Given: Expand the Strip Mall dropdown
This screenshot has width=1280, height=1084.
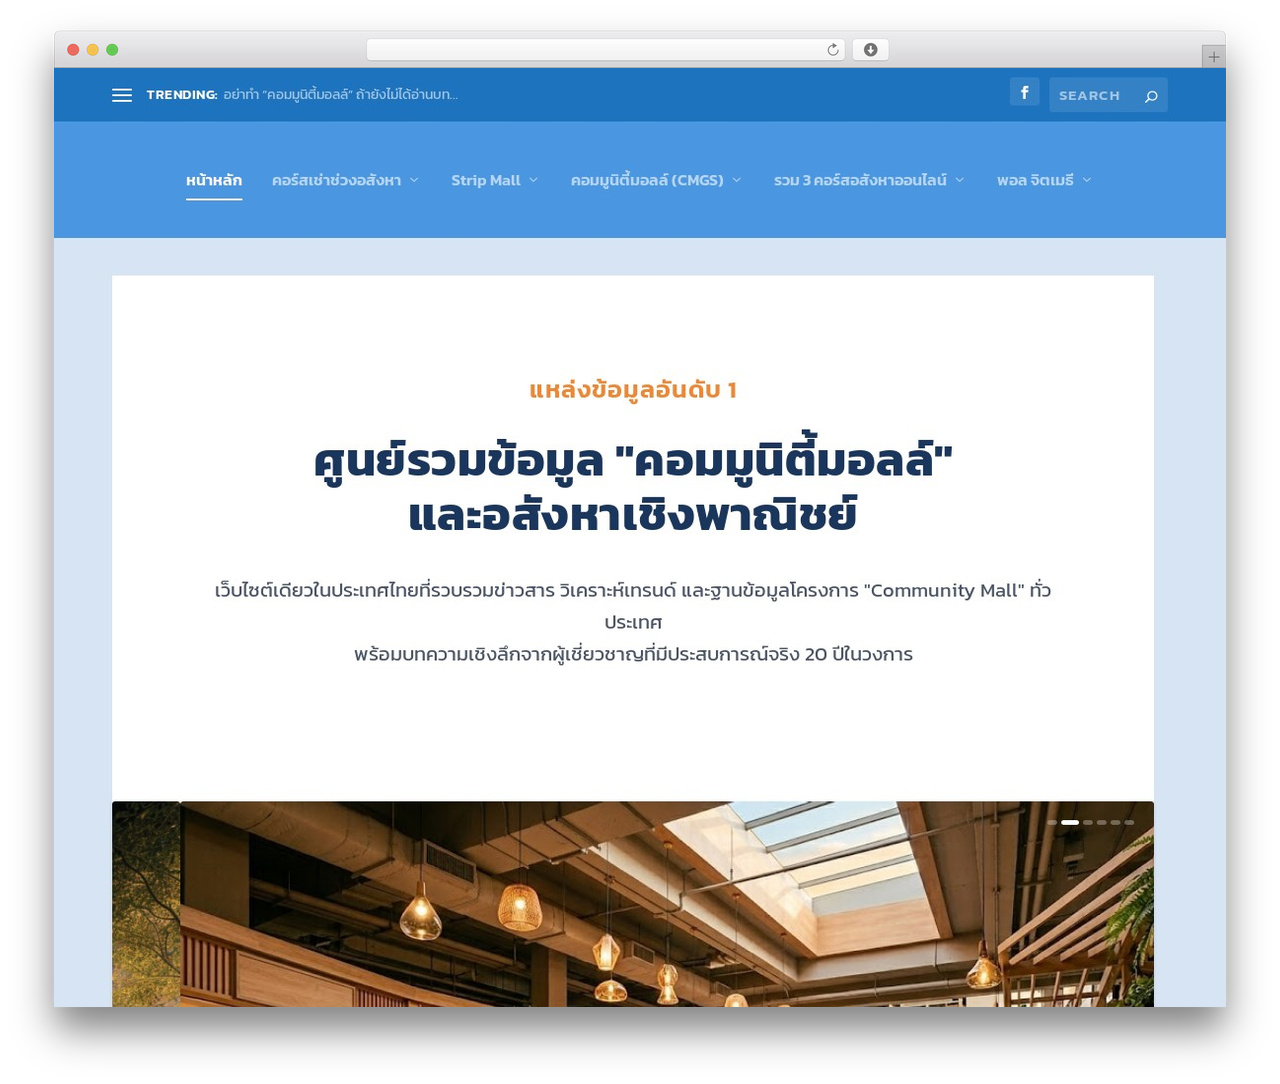Looking at the screenshot, I should [494, 180].
